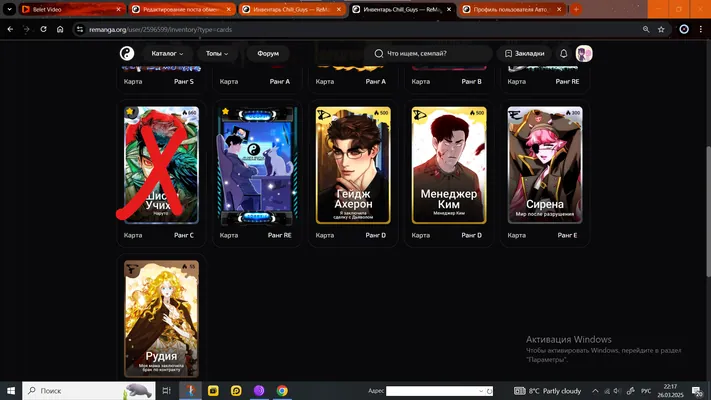Close the Профиль пользователя tab

coord(559,9)
